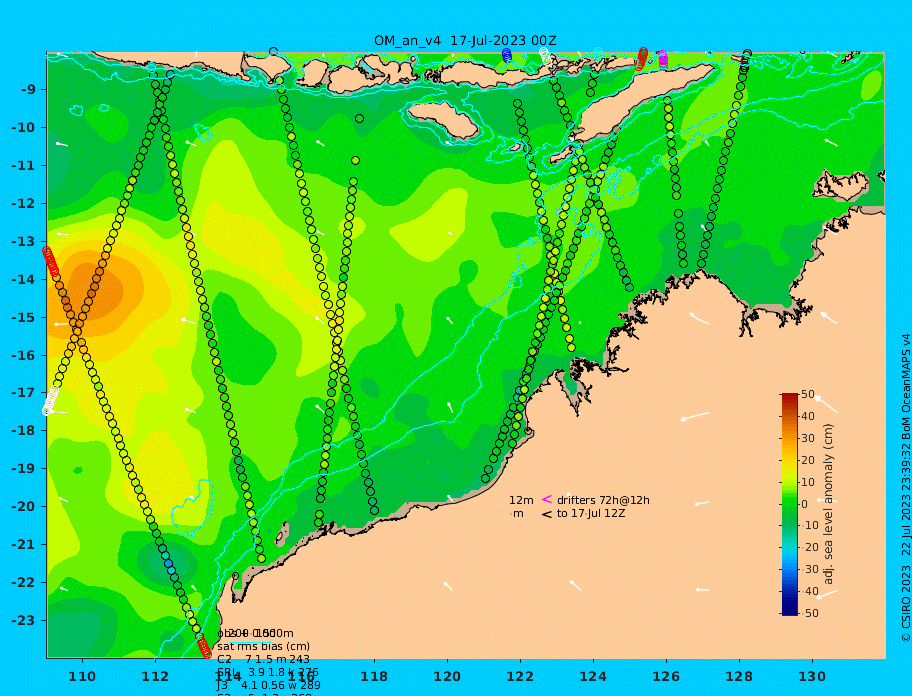This screenshot has height=696, width=912.
Task: Click the white circle cluster on the left map edge
Action: [51, 400]
